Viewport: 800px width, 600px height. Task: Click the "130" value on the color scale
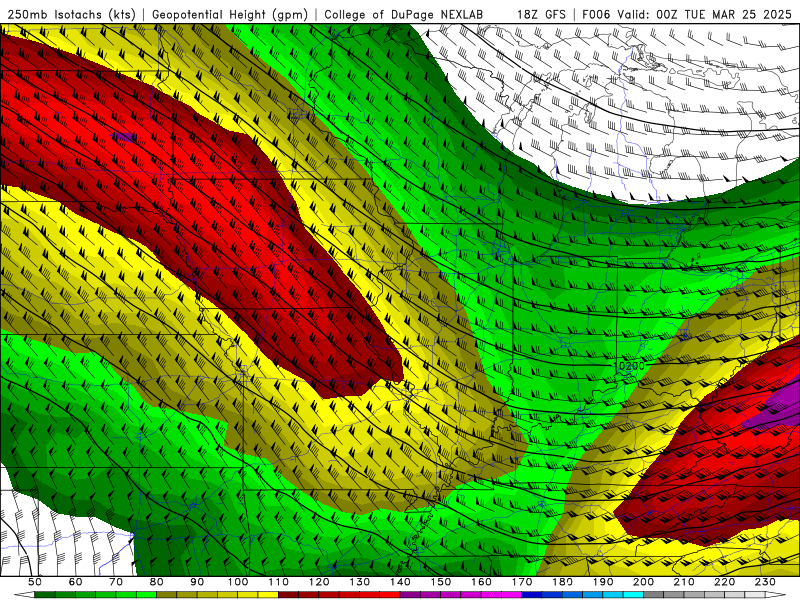click(x=360, y=582)
